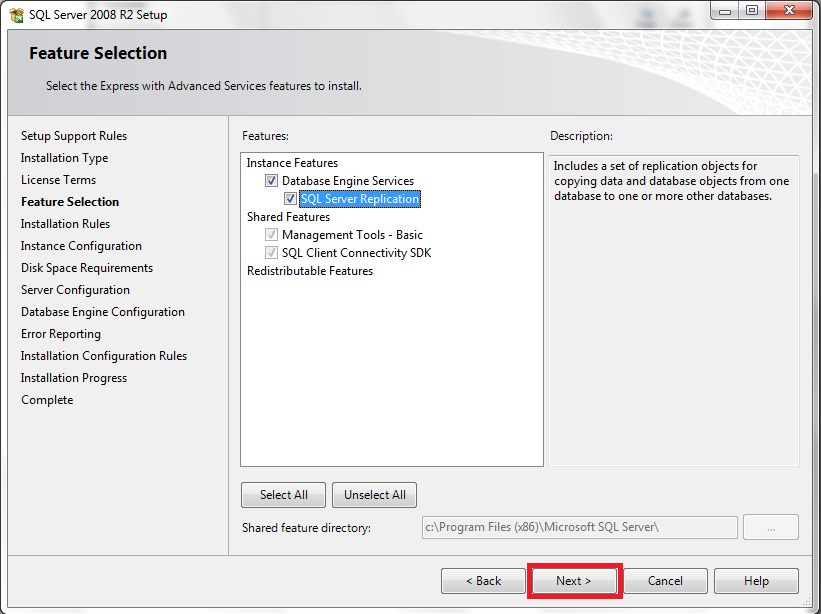Select the SQL Server Replication feature label
The height and width of the screenshot is (614, 821).
pyautogui.click(x=360, y=199)
